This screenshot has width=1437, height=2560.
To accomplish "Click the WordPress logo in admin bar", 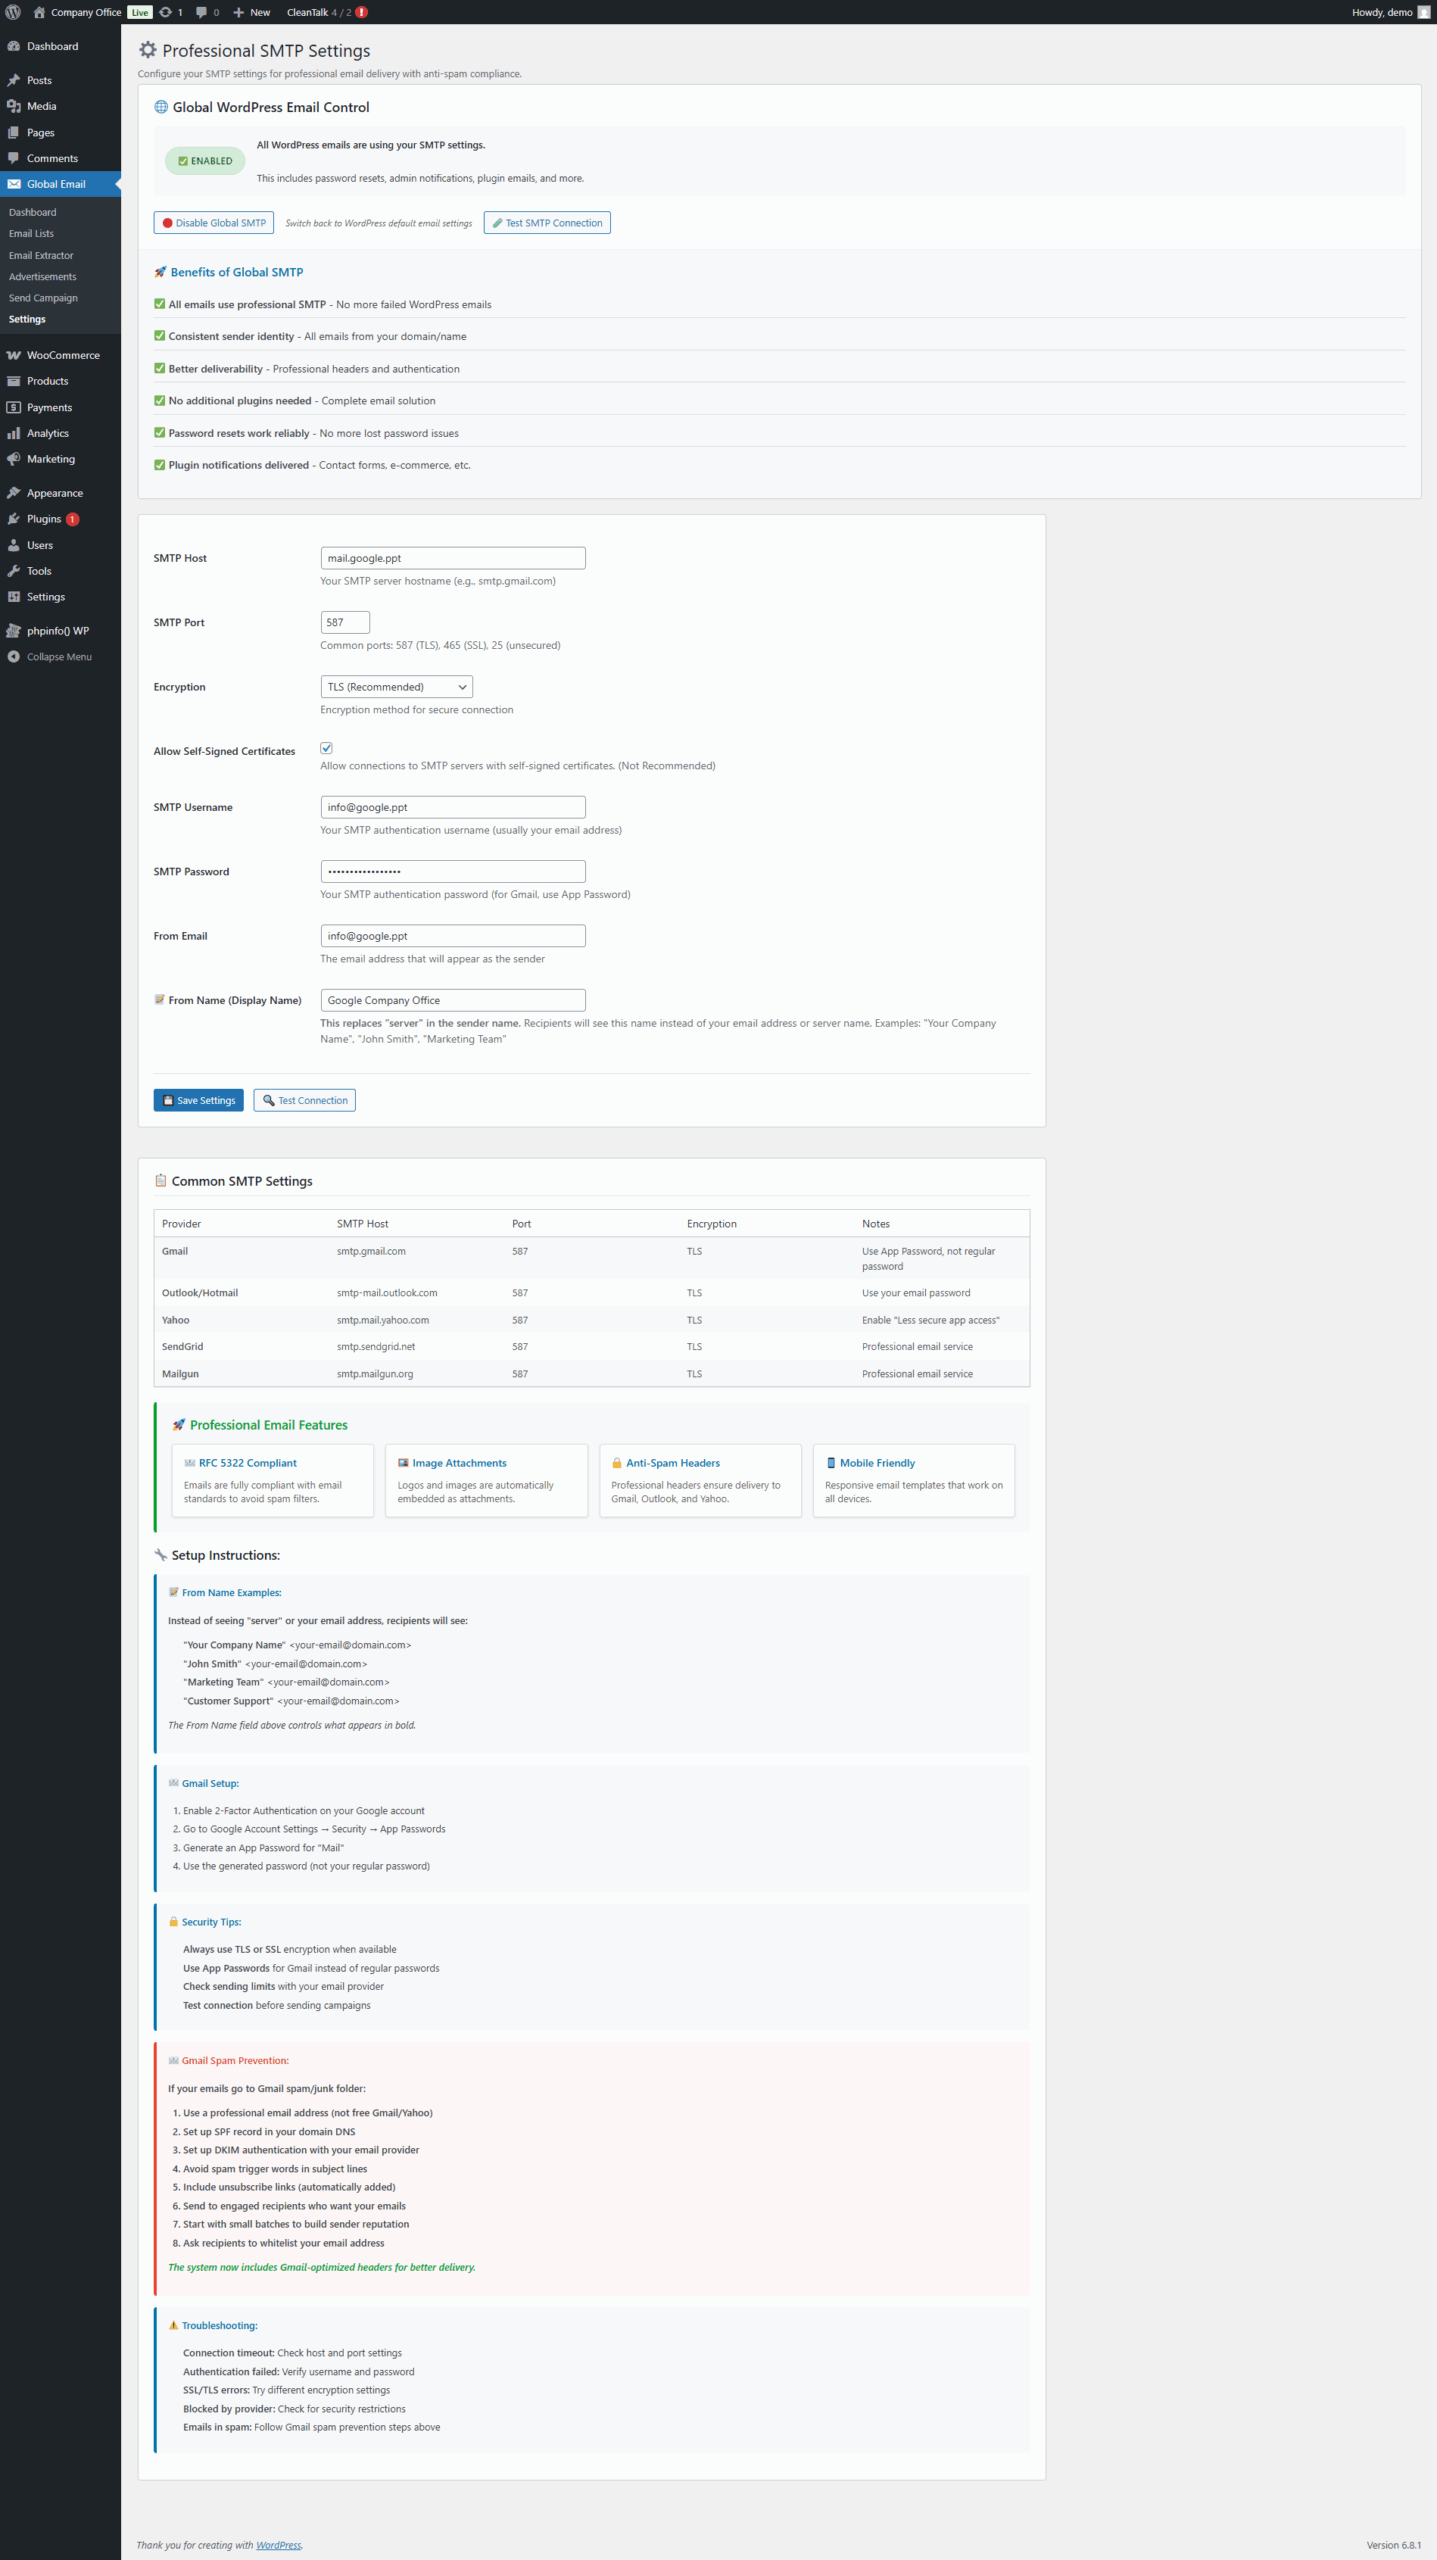I will click(13, 12).
